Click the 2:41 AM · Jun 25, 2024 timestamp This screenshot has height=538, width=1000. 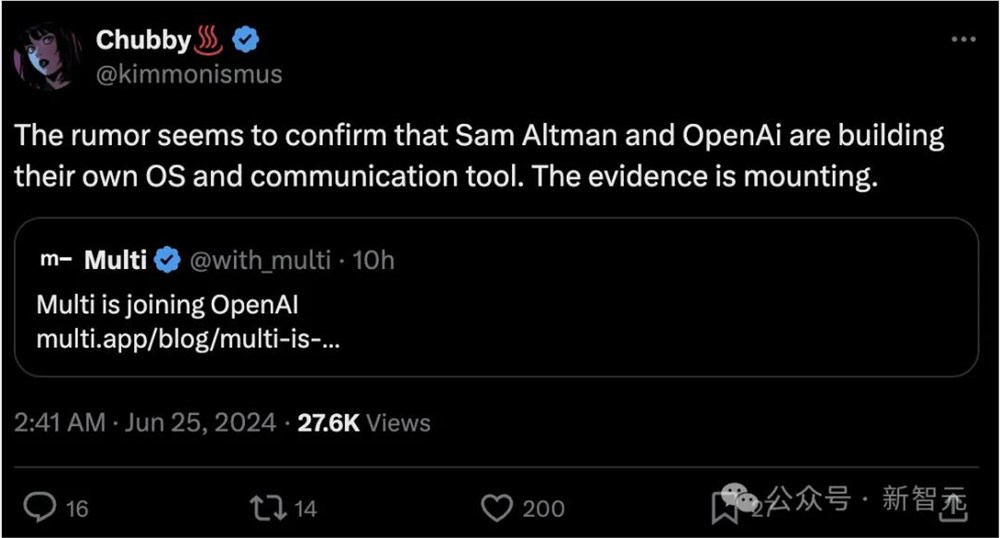(x=145, y=423)
